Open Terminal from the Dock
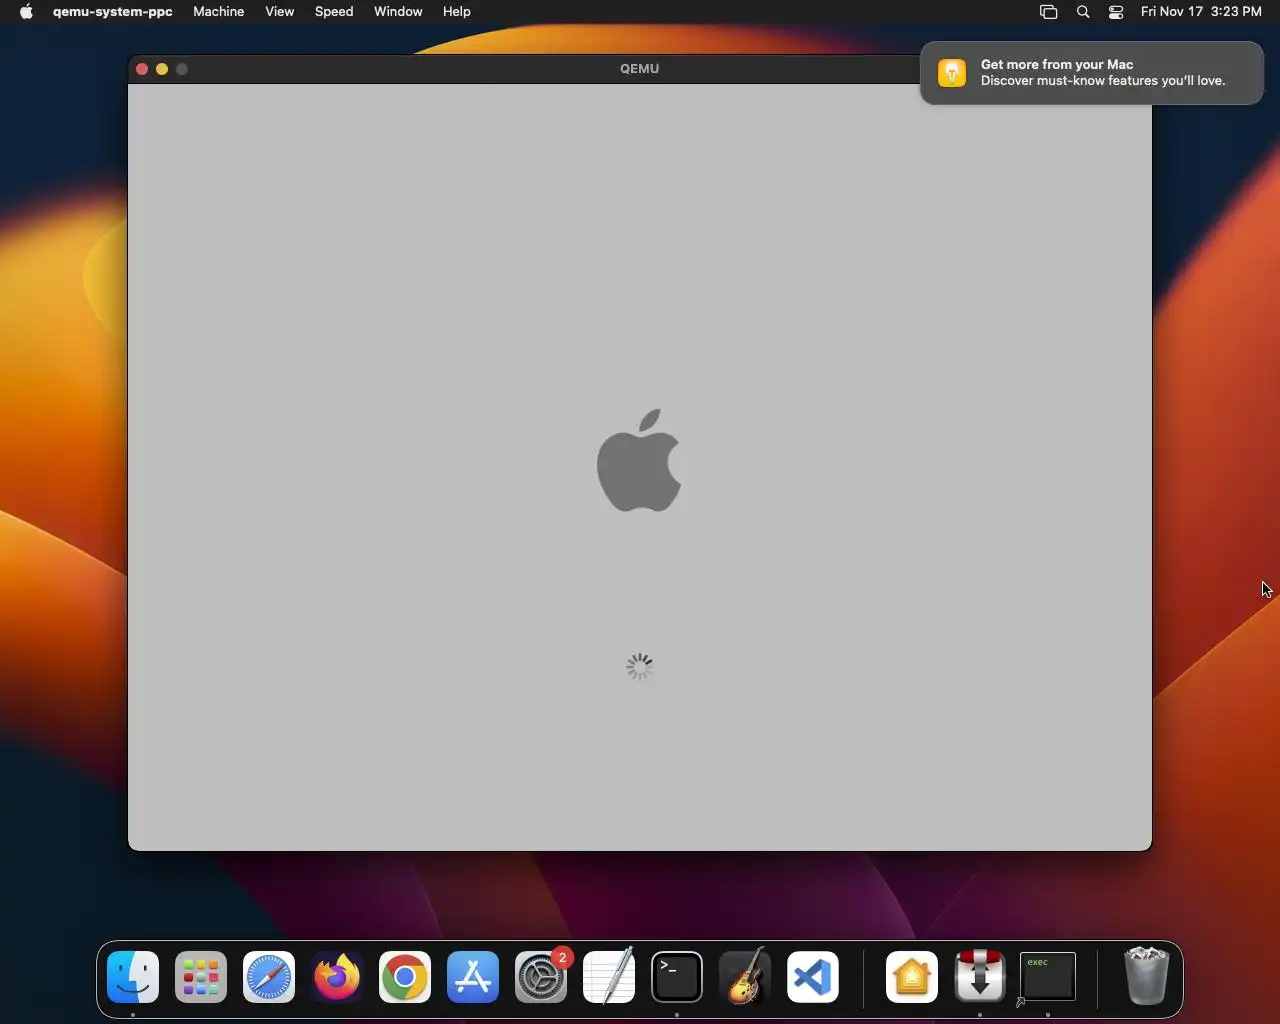The width and height of the screenshot is (1280, 1024). (677, 977)
